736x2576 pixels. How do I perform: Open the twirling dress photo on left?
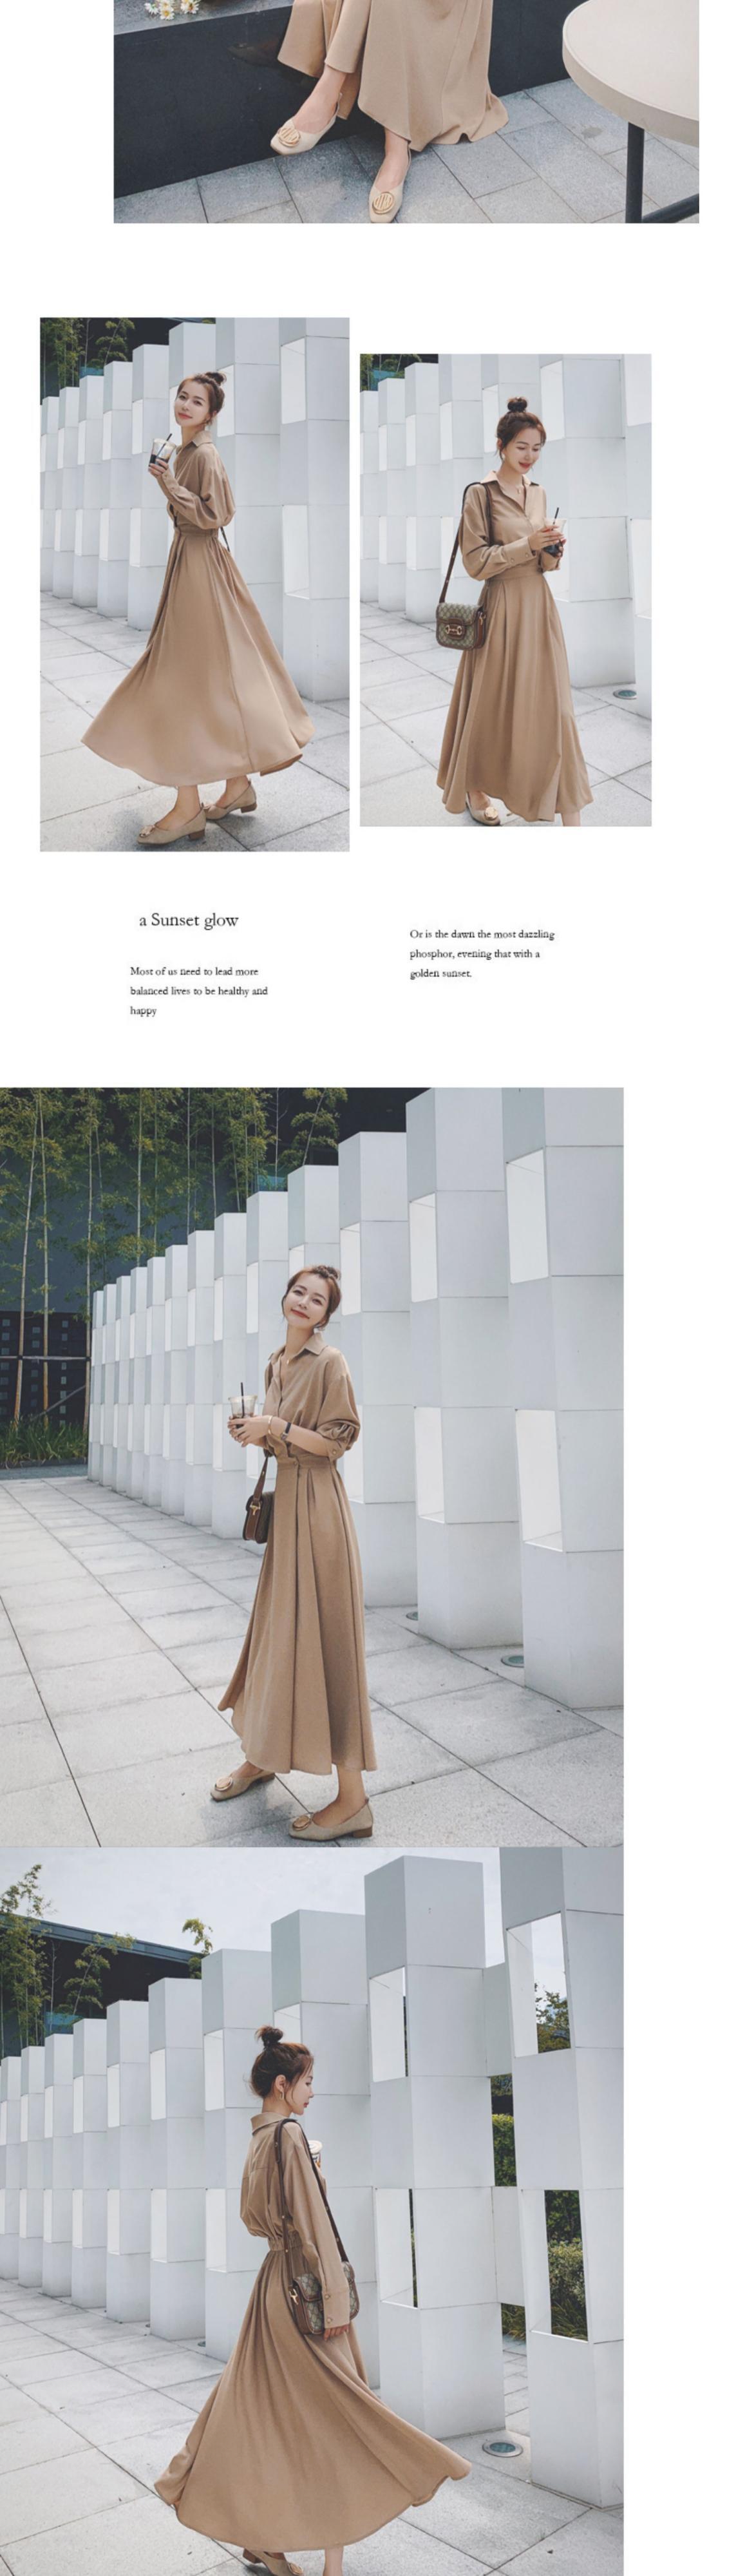195,584
